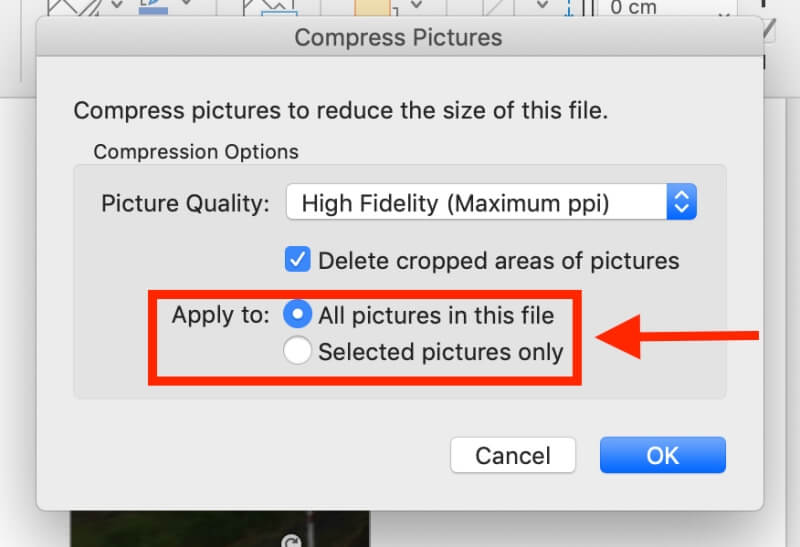
Task: Click the beige square icon in the toolbar
Action: click(x=373, y=7)
